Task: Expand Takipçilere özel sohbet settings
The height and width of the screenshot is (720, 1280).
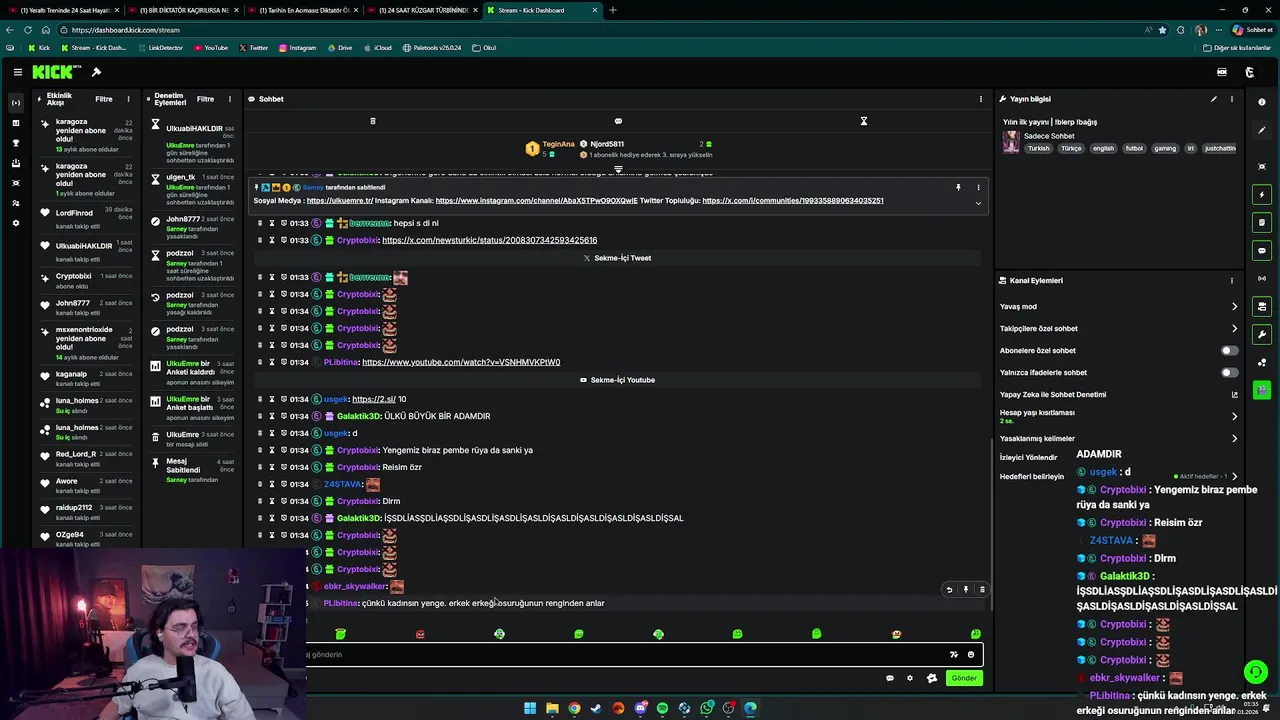Action: click(1234, 329)
